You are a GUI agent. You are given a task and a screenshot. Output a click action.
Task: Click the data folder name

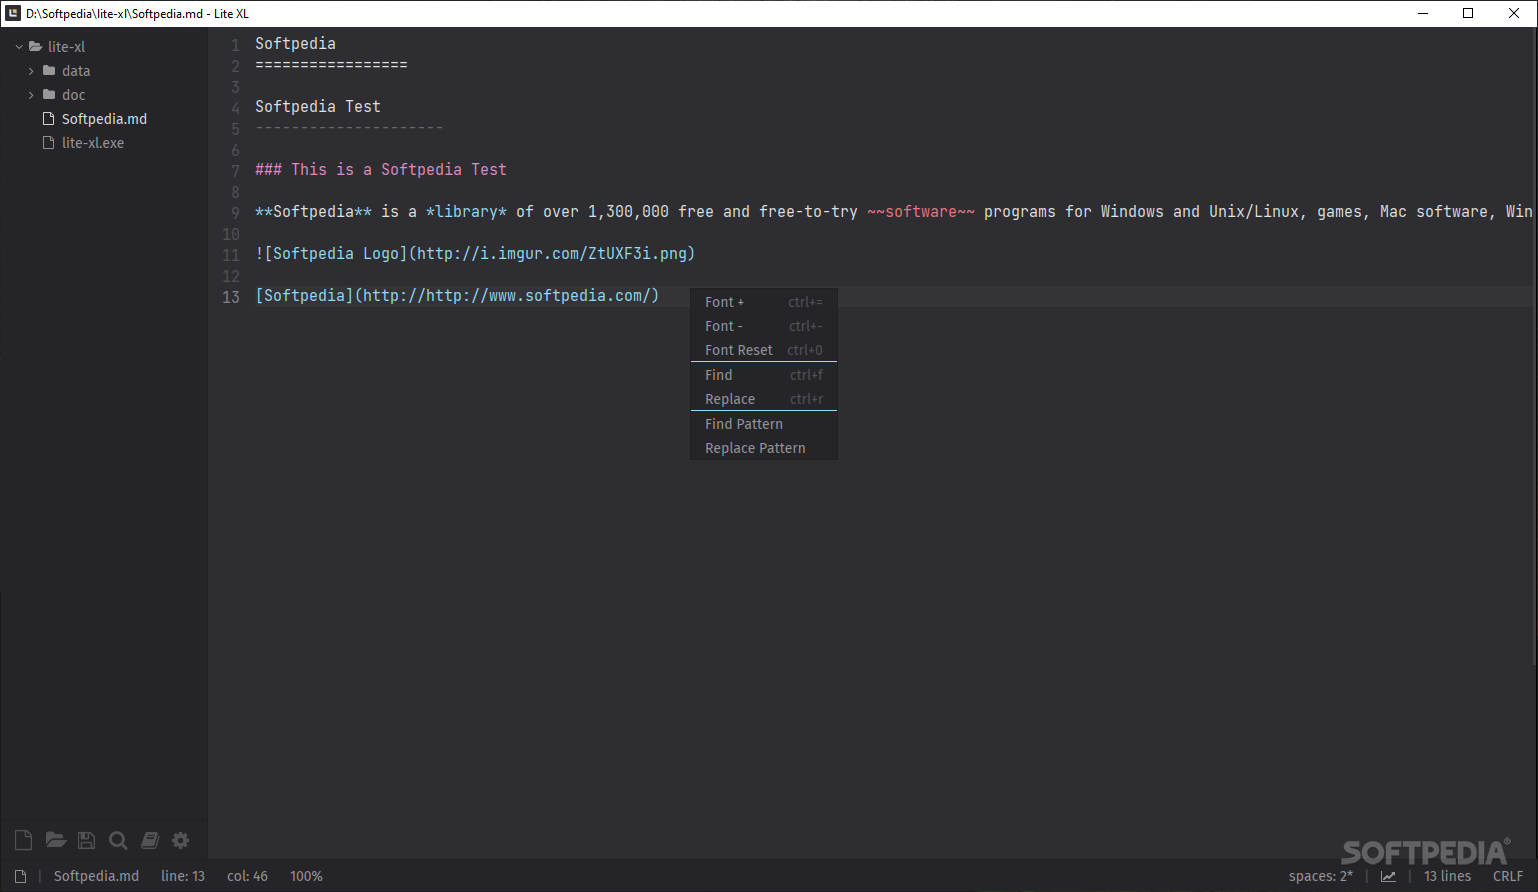[76, 70]
